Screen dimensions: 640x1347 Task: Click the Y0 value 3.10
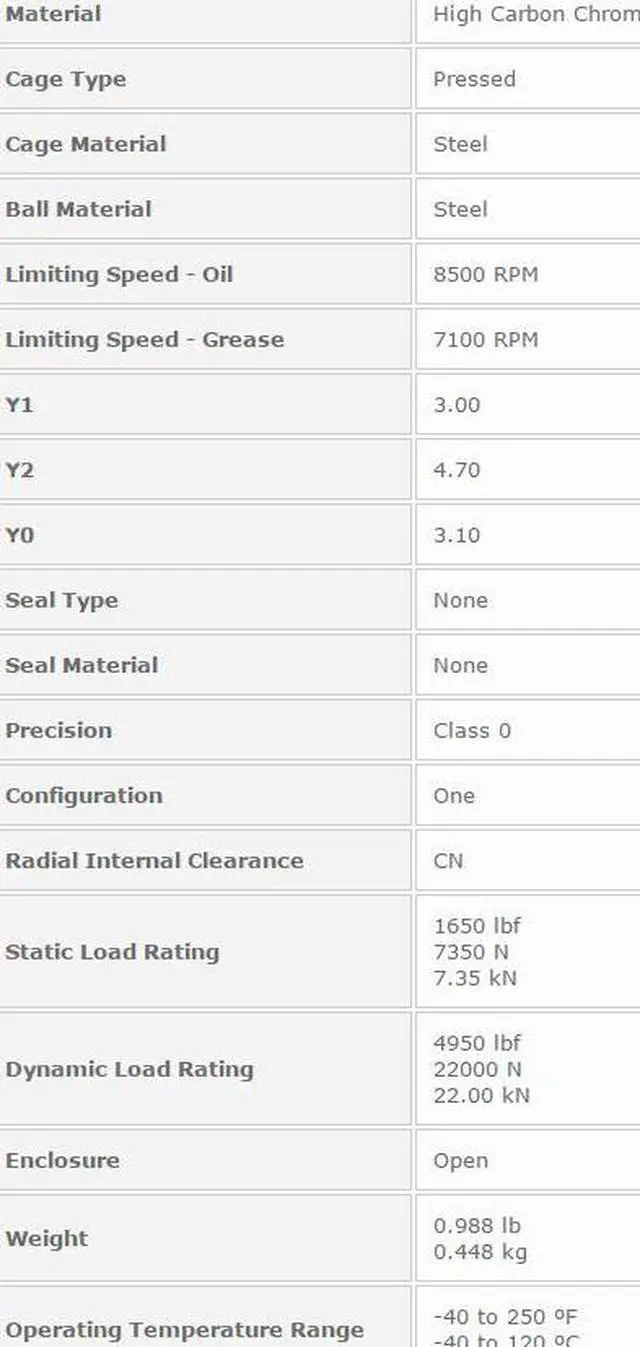click(x=456, y=535)
